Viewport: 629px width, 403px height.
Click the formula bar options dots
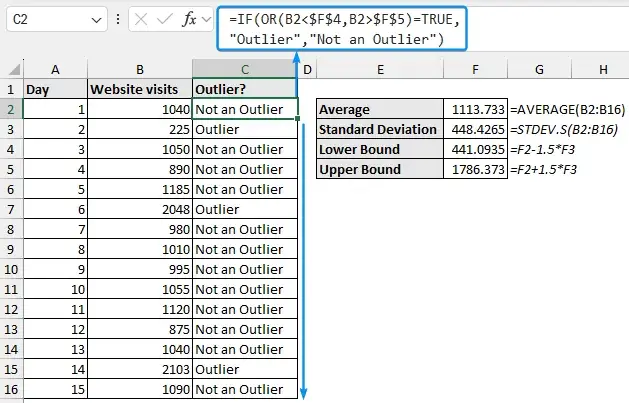point(118,19)
